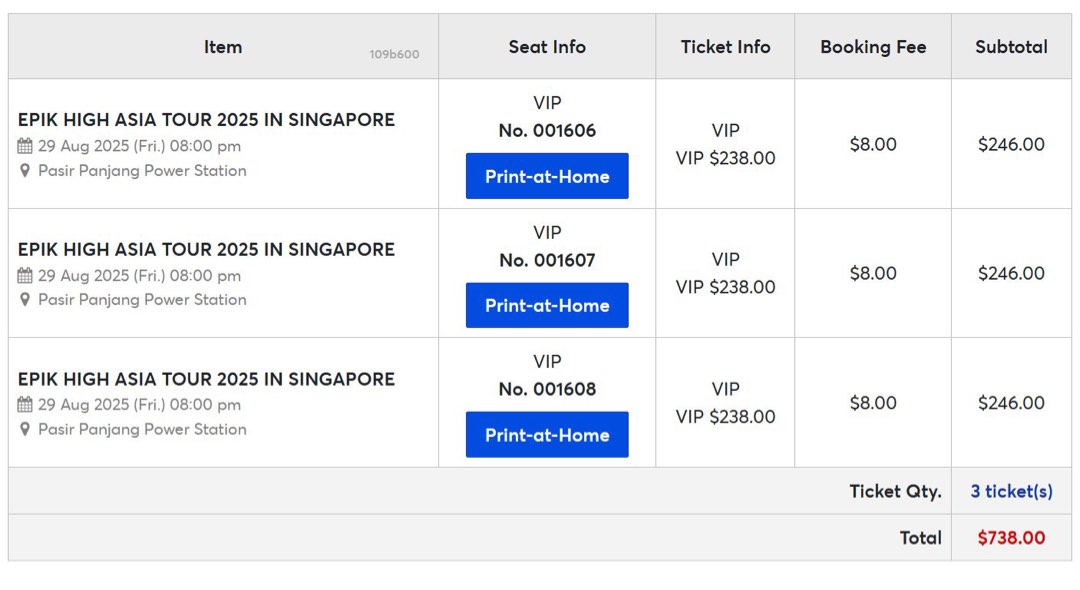This screenshot has height=590, width=1080.
Task: Click the location pin icon on the second ticket row
Action: click(23, 300)
